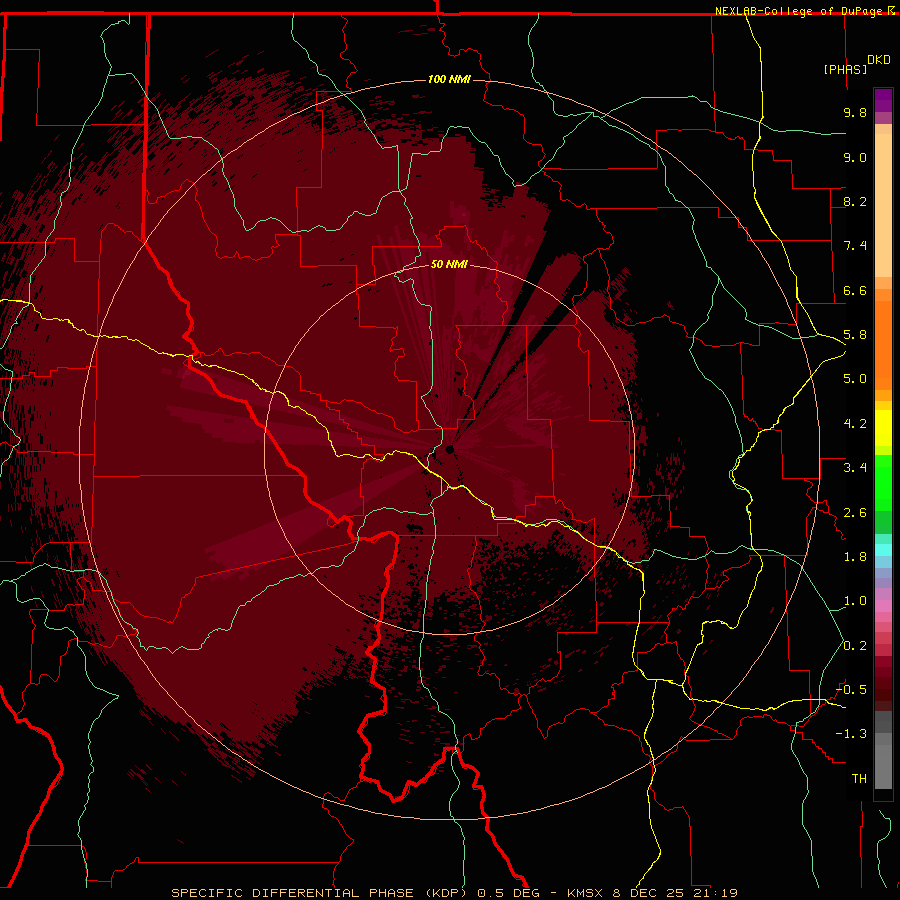Click the green segment of the color bar

pos(883,482)
